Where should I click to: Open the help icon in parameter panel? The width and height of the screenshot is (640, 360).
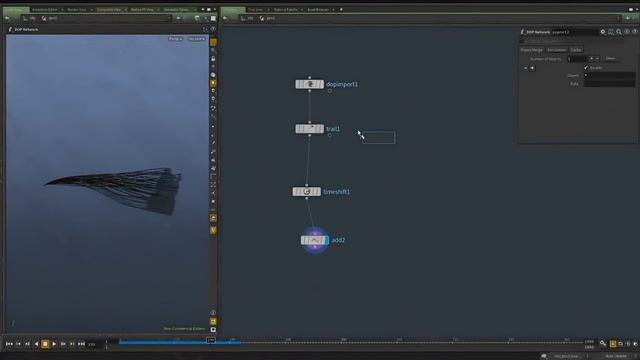coord(634,32)
